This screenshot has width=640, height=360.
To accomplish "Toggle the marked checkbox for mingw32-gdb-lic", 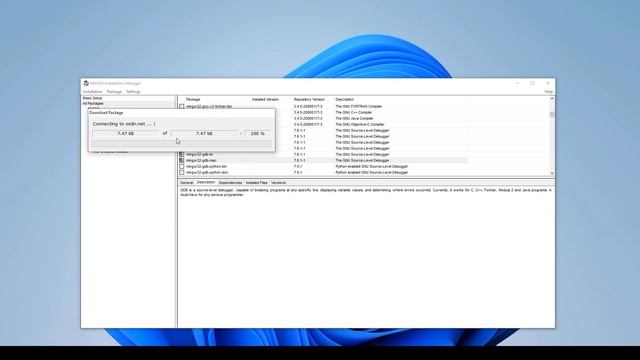I will [182, 155].
